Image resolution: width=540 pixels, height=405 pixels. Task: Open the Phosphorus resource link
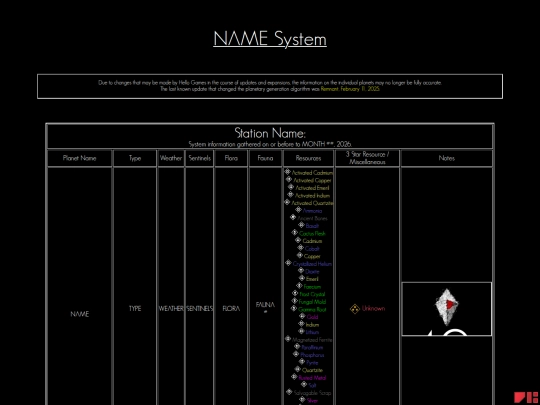coord(312,355)
